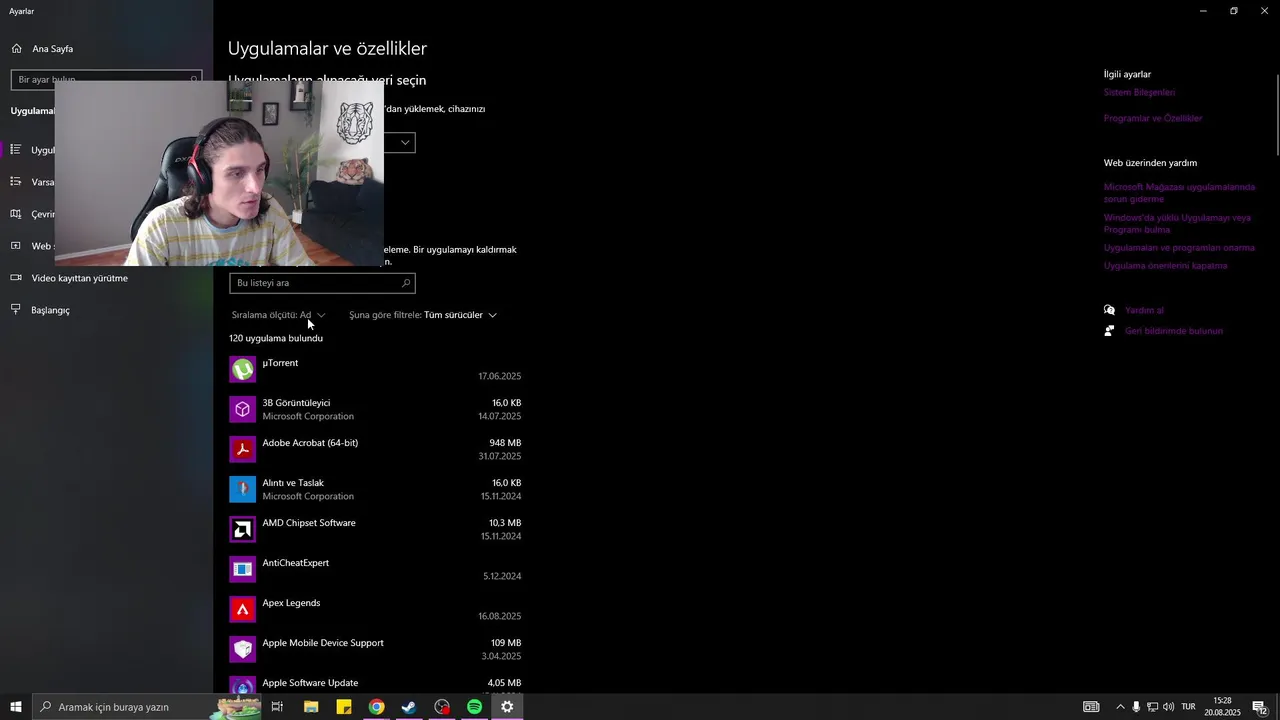Click the AntiCheatExpert app icon

click(242, 569)
